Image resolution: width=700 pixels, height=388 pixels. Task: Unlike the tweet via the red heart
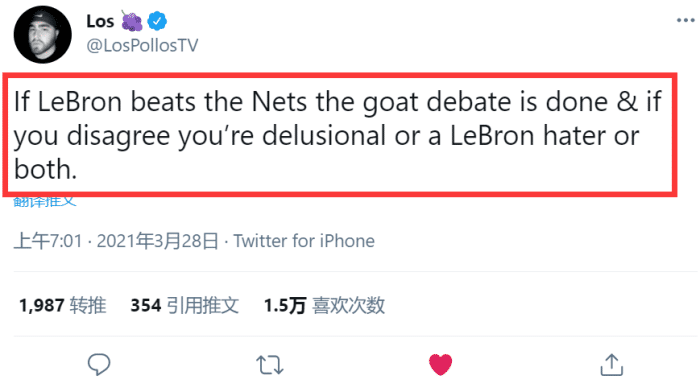coord(440,364)
